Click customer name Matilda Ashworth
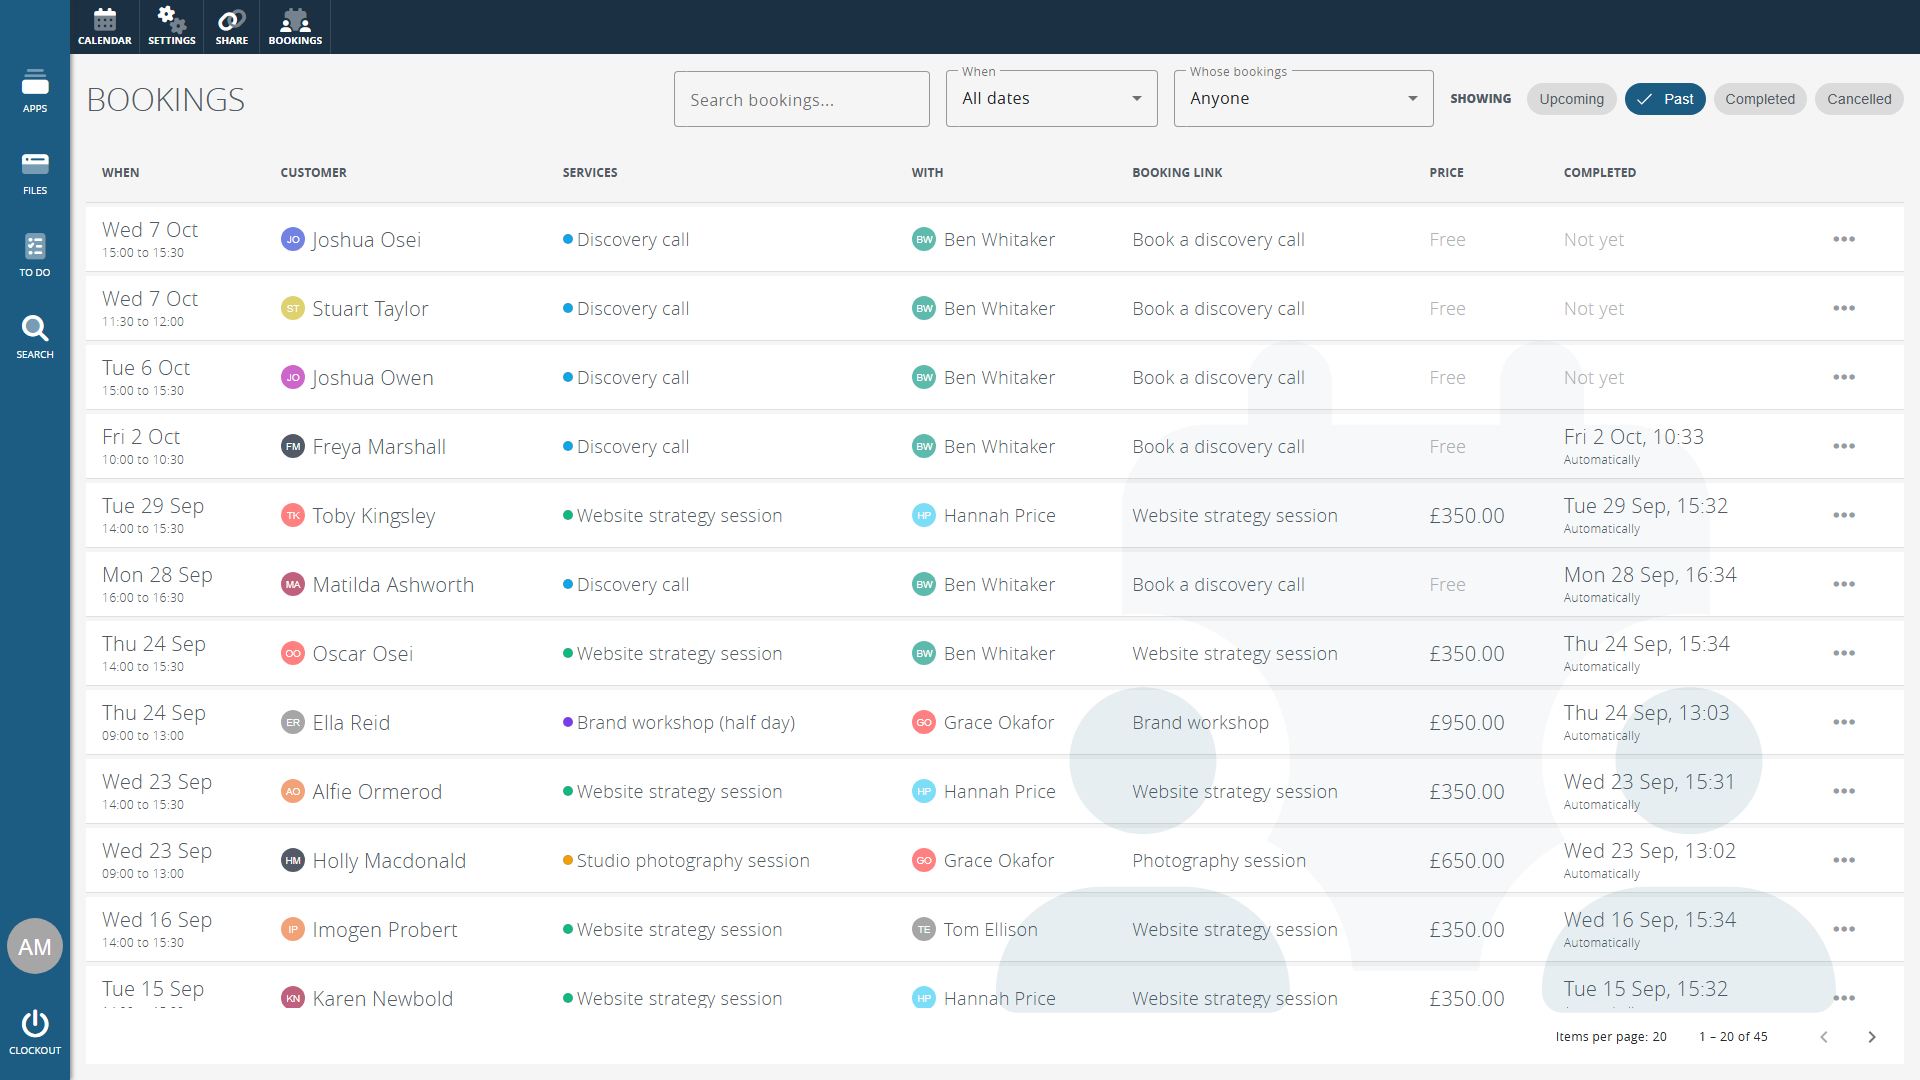Screen dimensions: 1920x1080 (x=393, y=584)
